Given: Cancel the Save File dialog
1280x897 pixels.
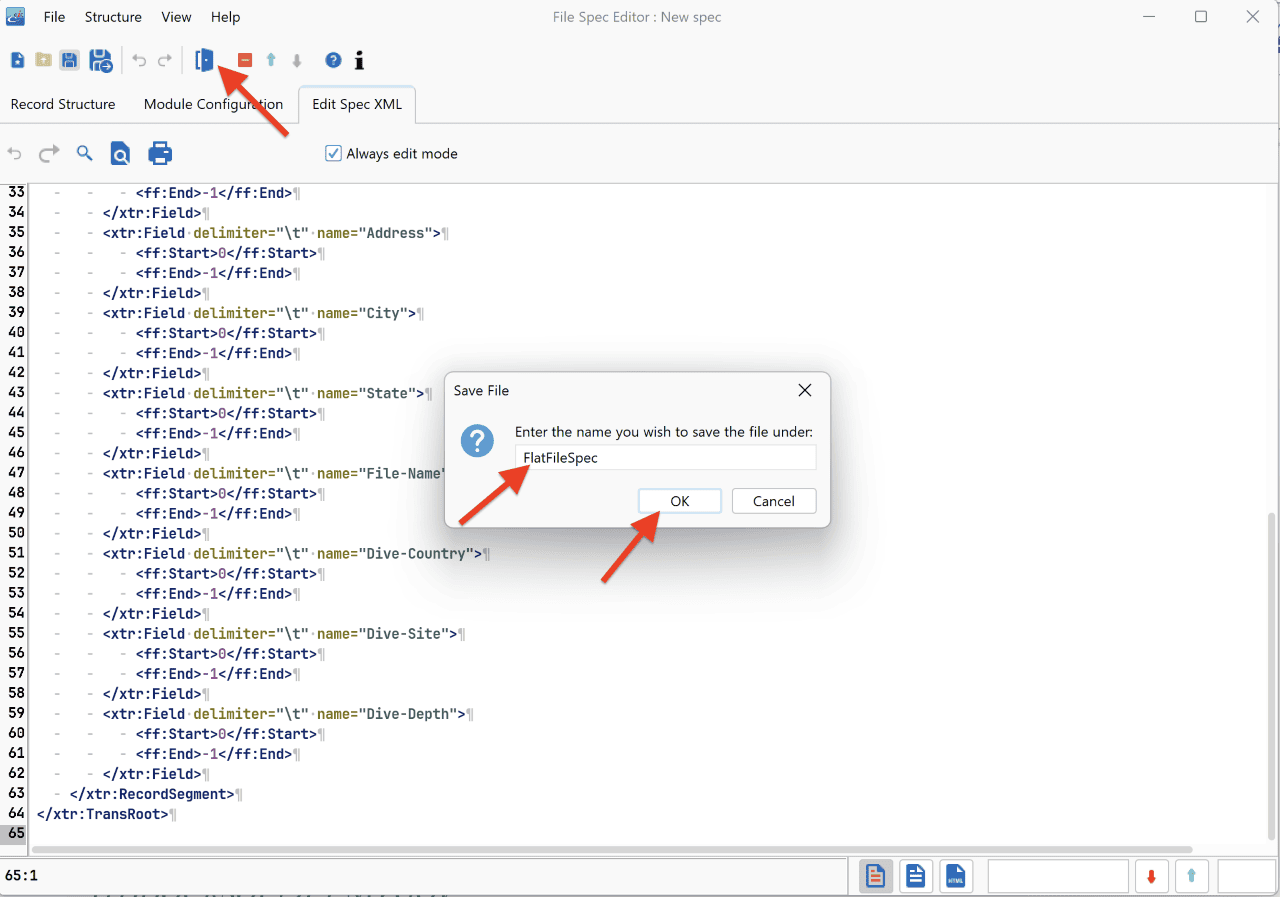Looking at the screenshot, I should 774,501.
